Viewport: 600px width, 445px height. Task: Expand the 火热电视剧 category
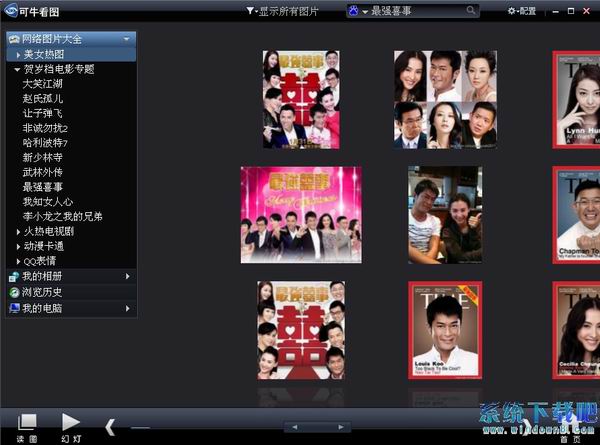(x=18, y=232)
